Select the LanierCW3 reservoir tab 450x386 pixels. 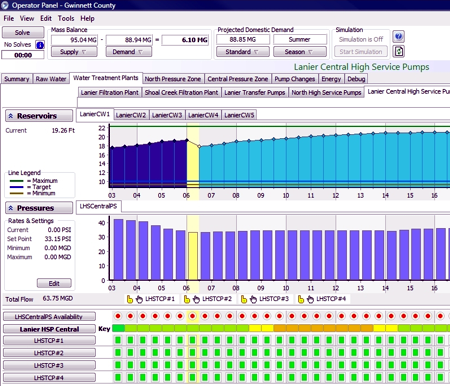point(167,115)
